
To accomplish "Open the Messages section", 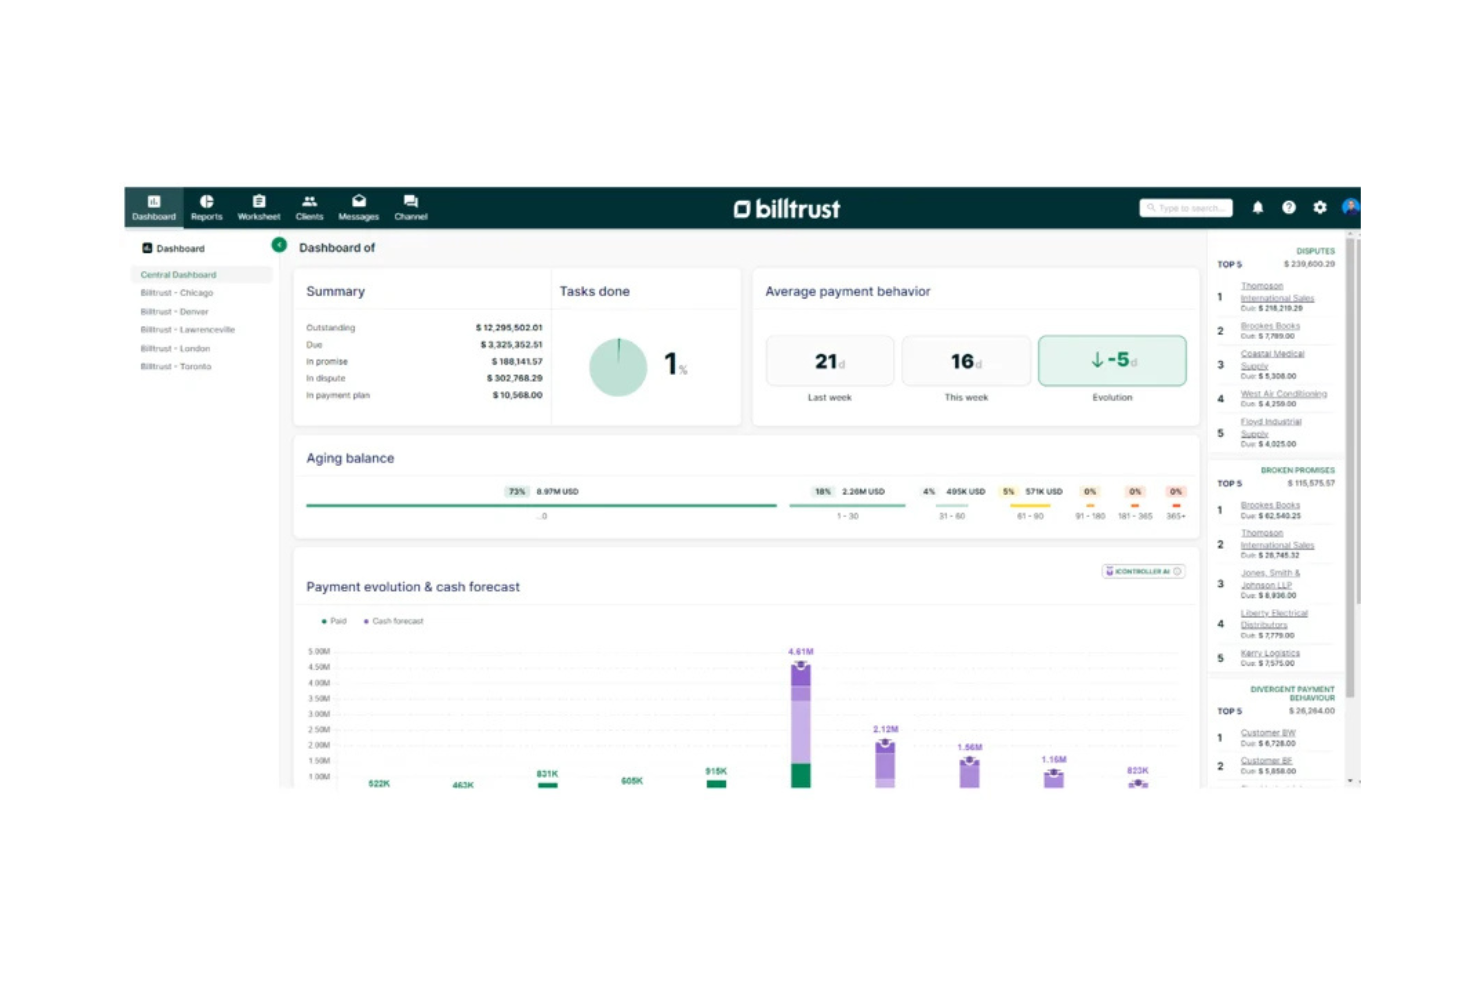I will (358, 207).
